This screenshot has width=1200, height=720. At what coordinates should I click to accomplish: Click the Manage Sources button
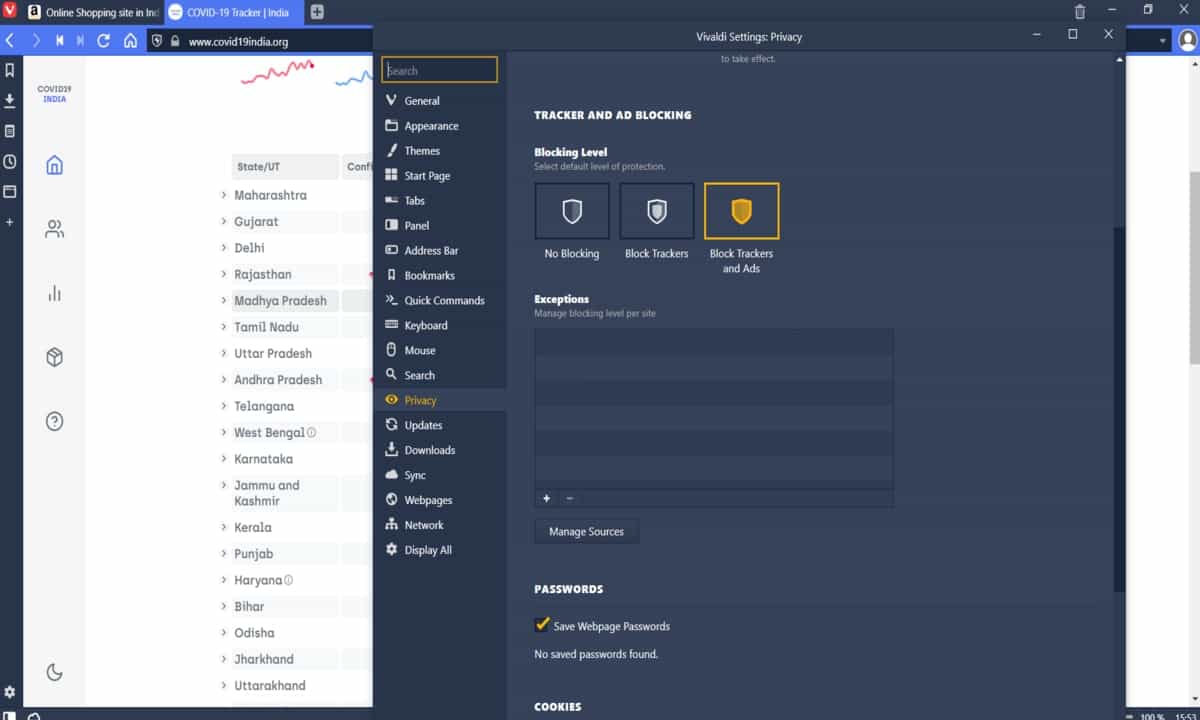click(x=586, y=531)
